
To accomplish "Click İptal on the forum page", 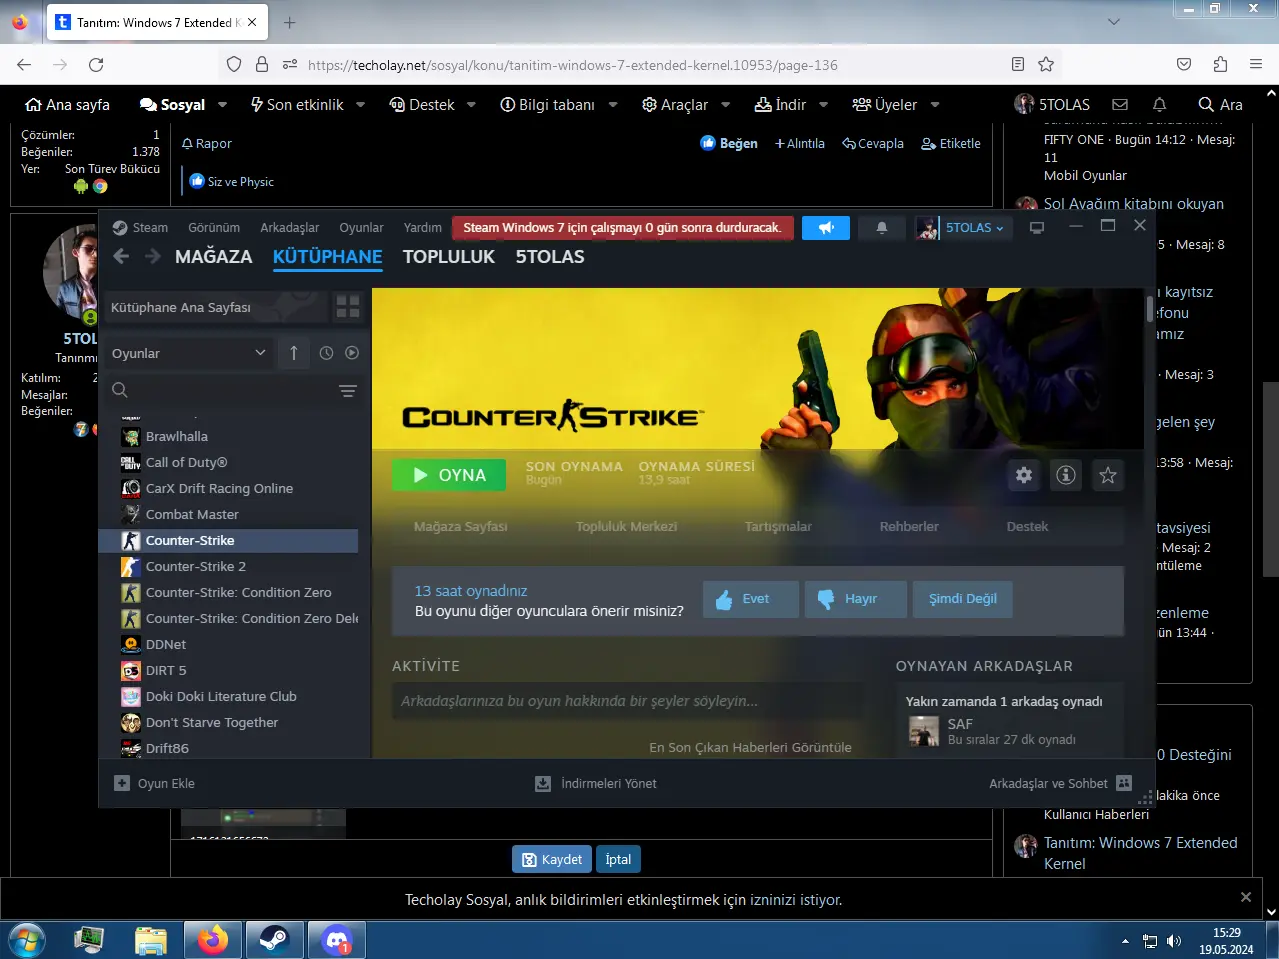I will (x=618, y=859).
